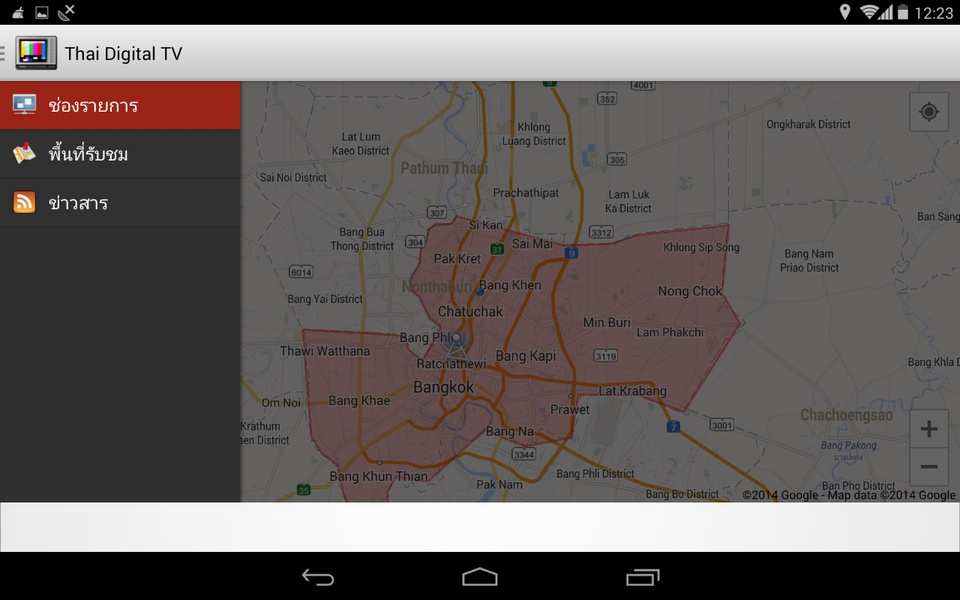Select the พื้นที่รับชม coverage area menu item
Image resolution: width=960 pixels, height=600 pixels.
(x=120, y=154)
